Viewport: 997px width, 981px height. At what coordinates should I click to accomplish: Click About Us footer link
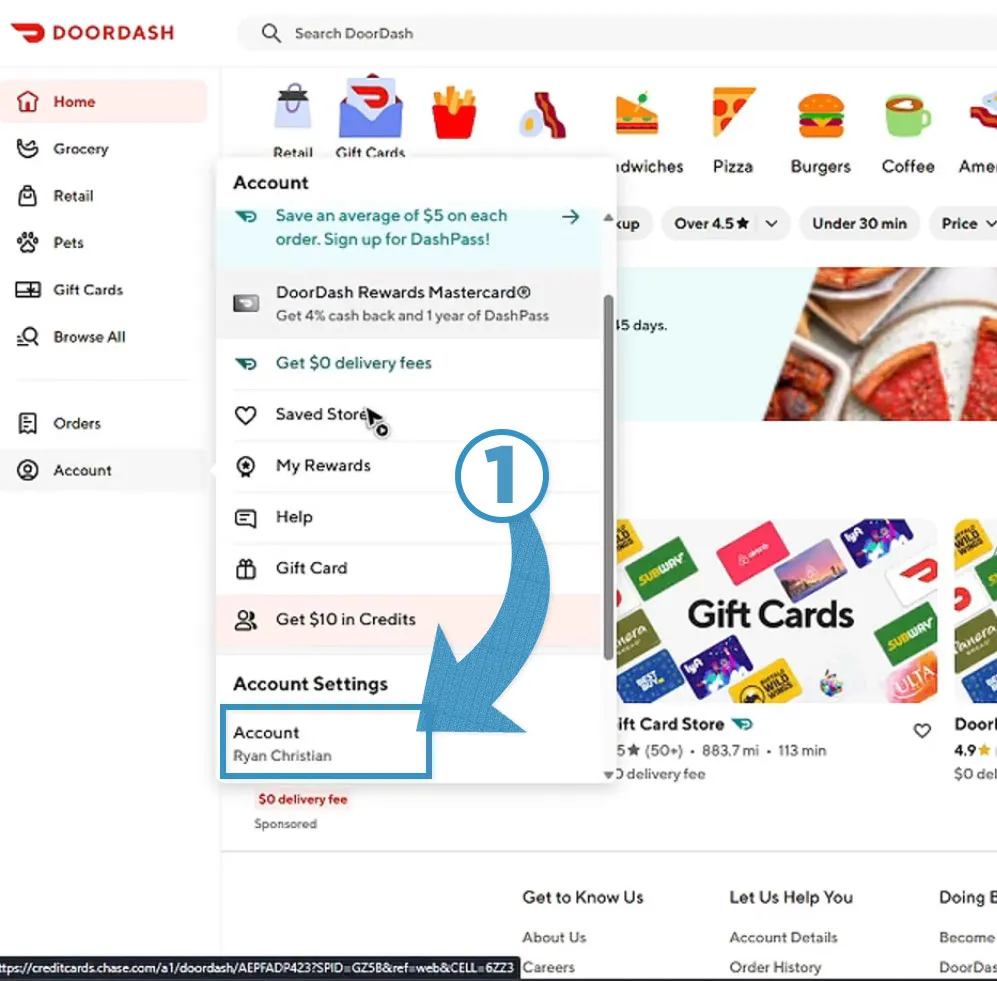coord(554,937)
